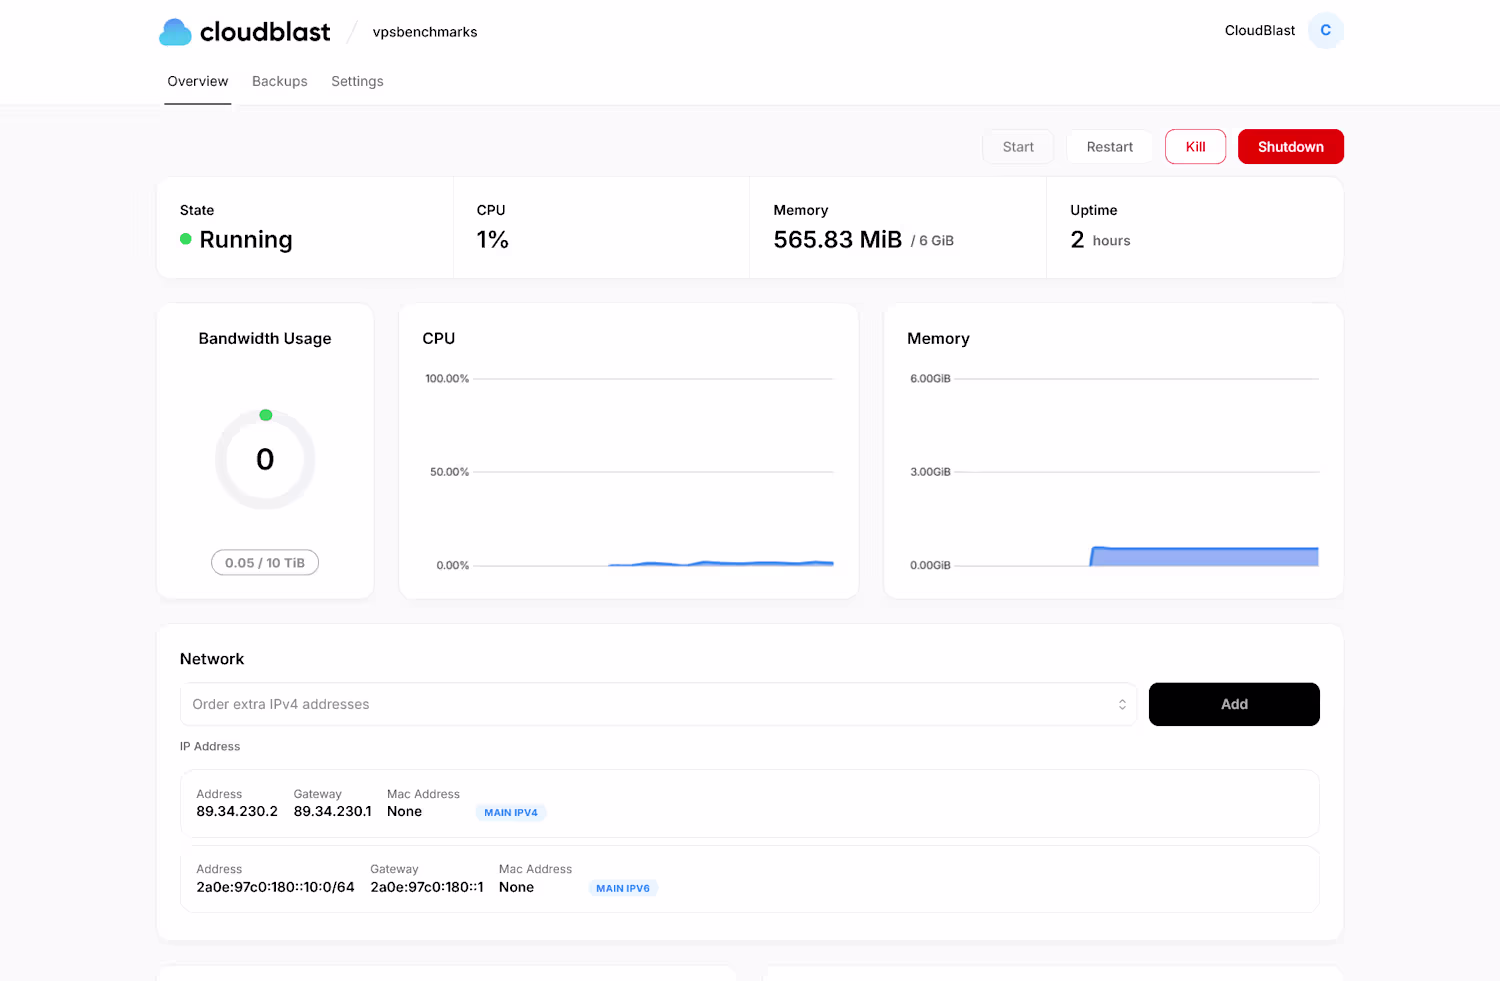
Task: Click the vpsbenchmarks breadcrumb link
Action: tap(425, 32)
